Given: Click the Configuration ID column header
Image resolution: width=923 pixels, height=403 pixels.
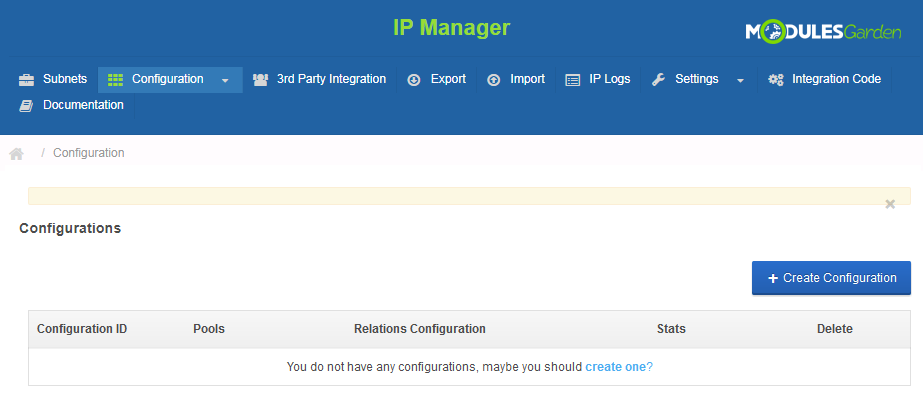Looking at the screenshot, I should coord(82,329).
